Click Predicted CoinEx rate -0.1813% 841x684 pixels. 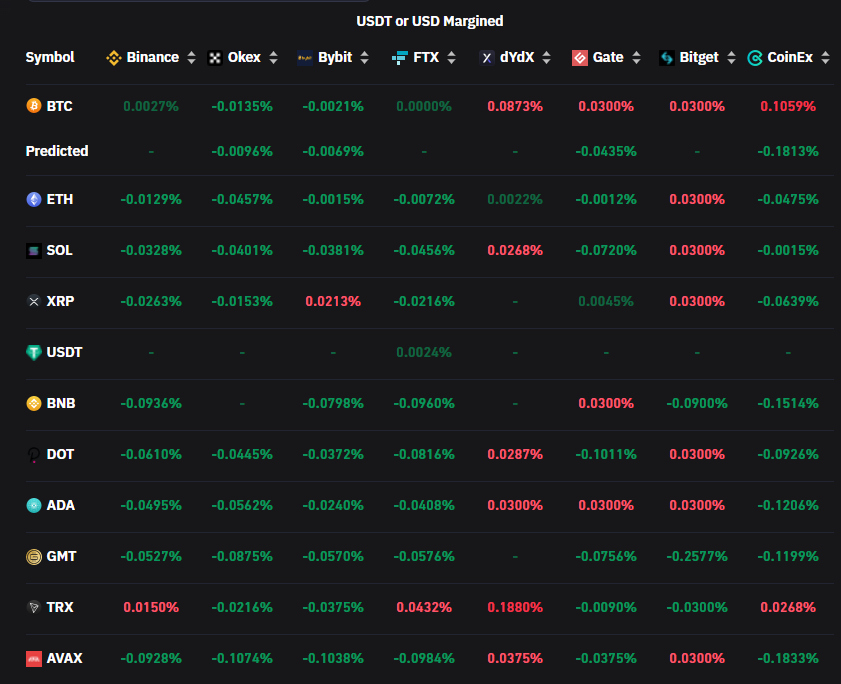(x=788, y=151)
